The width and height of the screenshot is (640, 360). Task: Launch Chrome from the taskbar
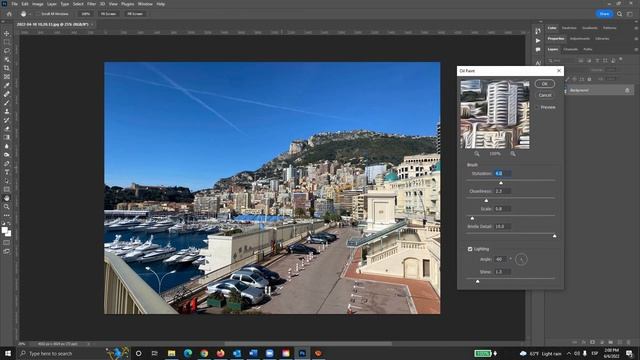204,353
